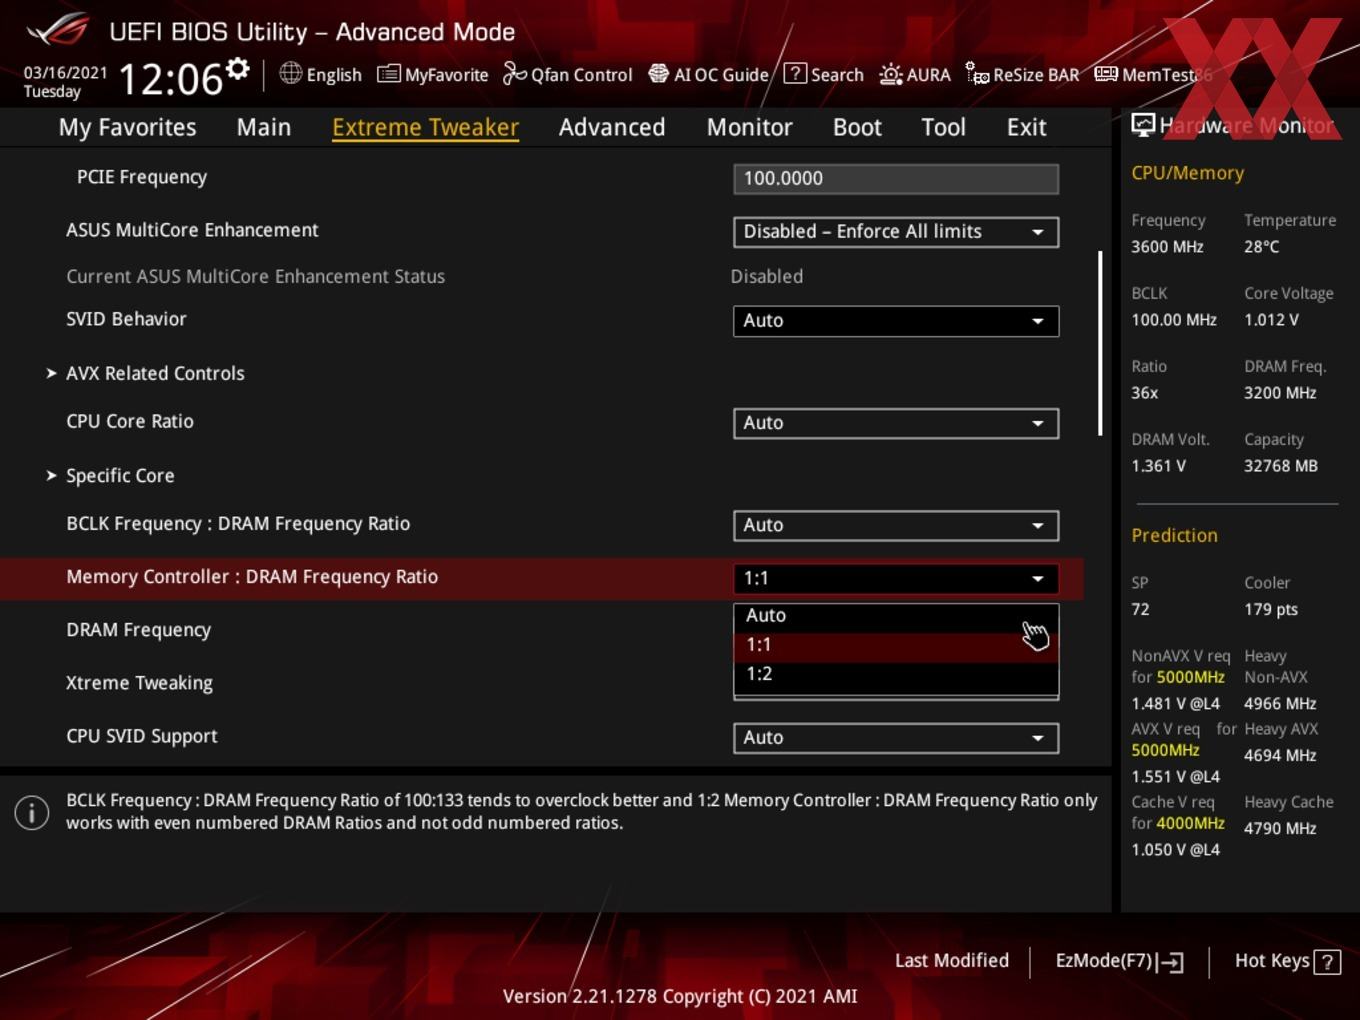Image resolution: width=1360 pixels, height=1020 pixels.
Task: Click the 3600 MHz frequency value
Action: (1167, 246)
